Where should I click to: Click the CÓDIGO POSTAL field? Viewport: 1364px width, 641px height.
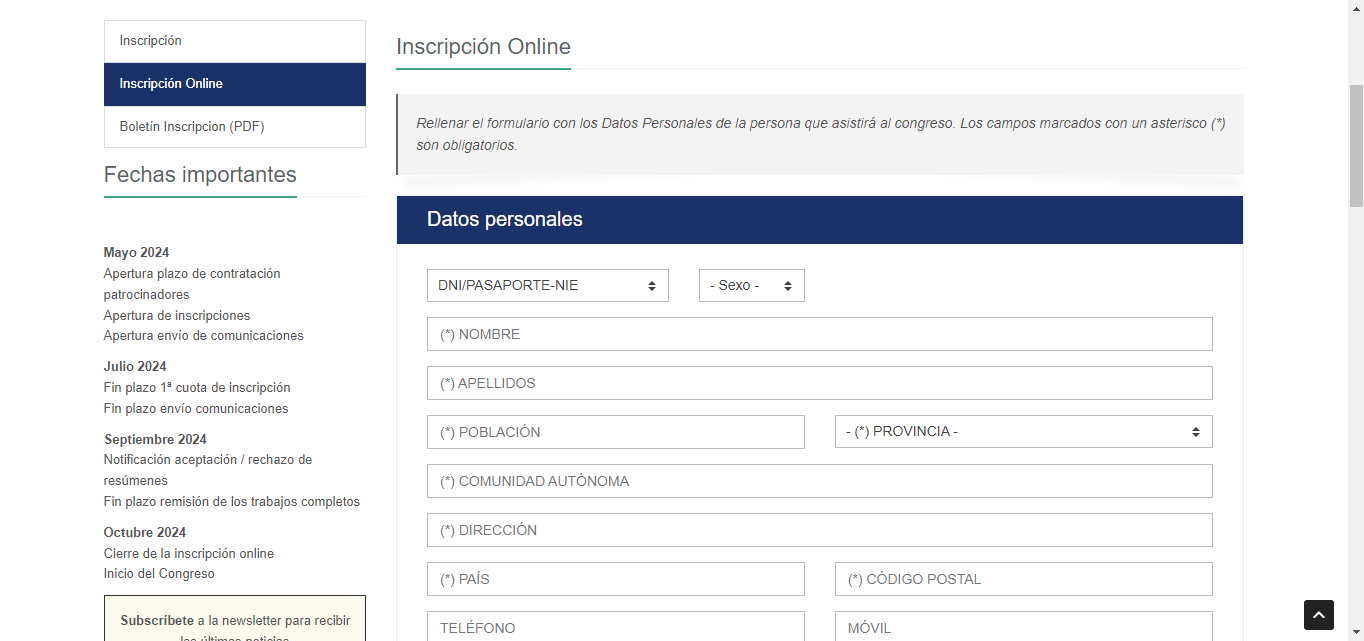1023,579
